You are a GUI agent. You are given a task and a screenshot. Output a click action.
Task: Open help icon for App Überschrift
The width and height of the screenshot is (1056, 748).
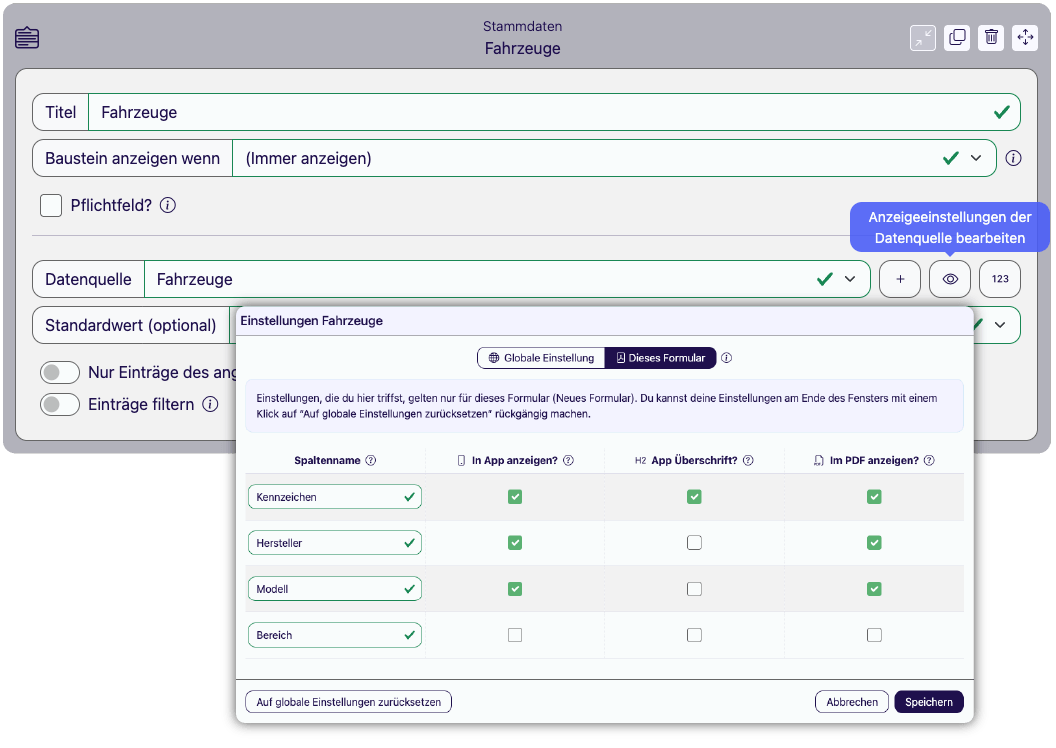tap(748, 461)
